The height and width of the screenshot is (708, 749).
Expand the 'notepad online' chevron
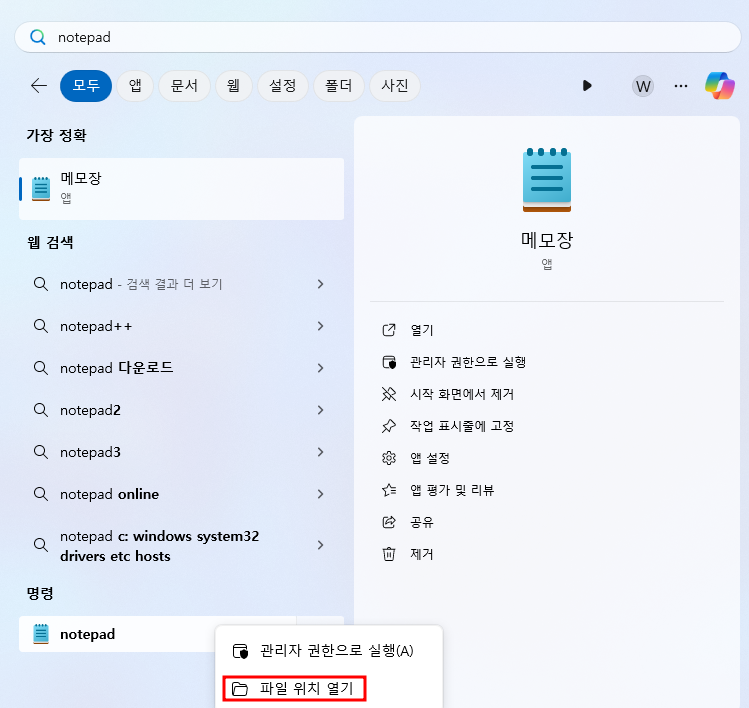point(321,494)
